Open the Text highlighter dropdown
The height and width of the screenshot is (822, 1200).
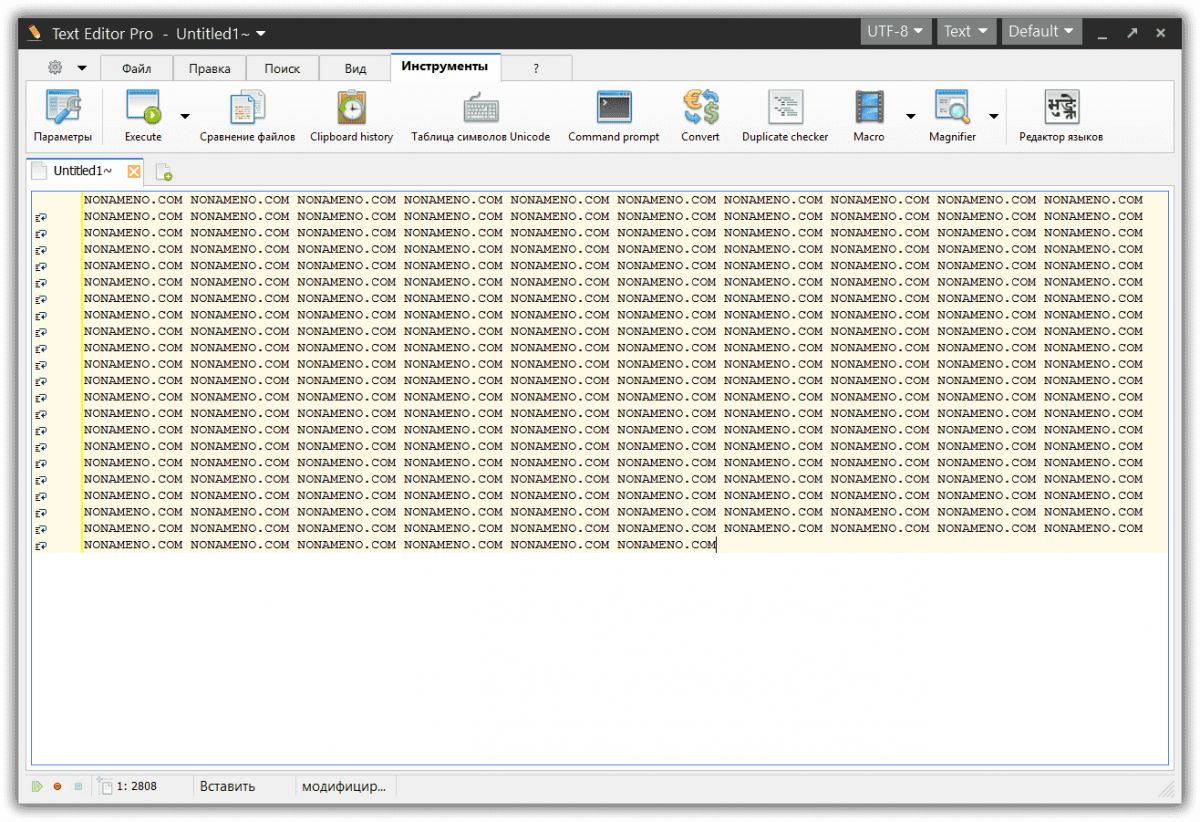pos(965,32)
